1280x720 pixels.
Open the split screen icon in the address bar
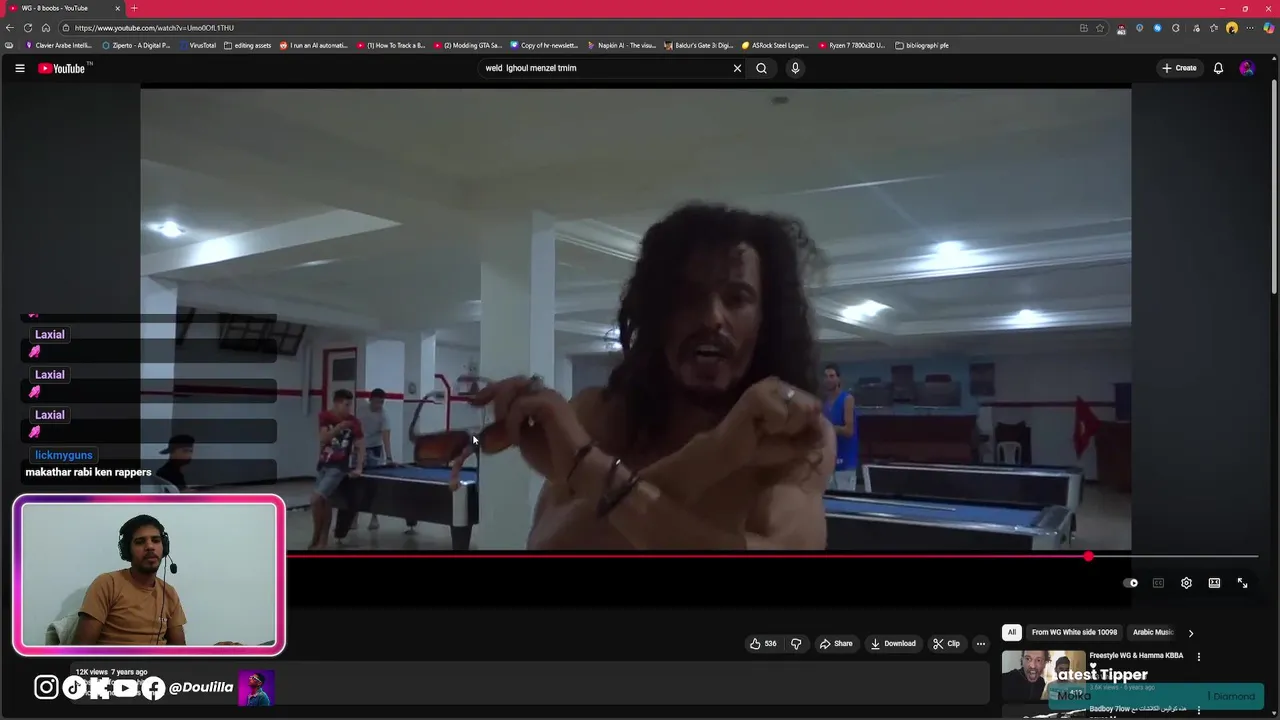pos(1084,28)
